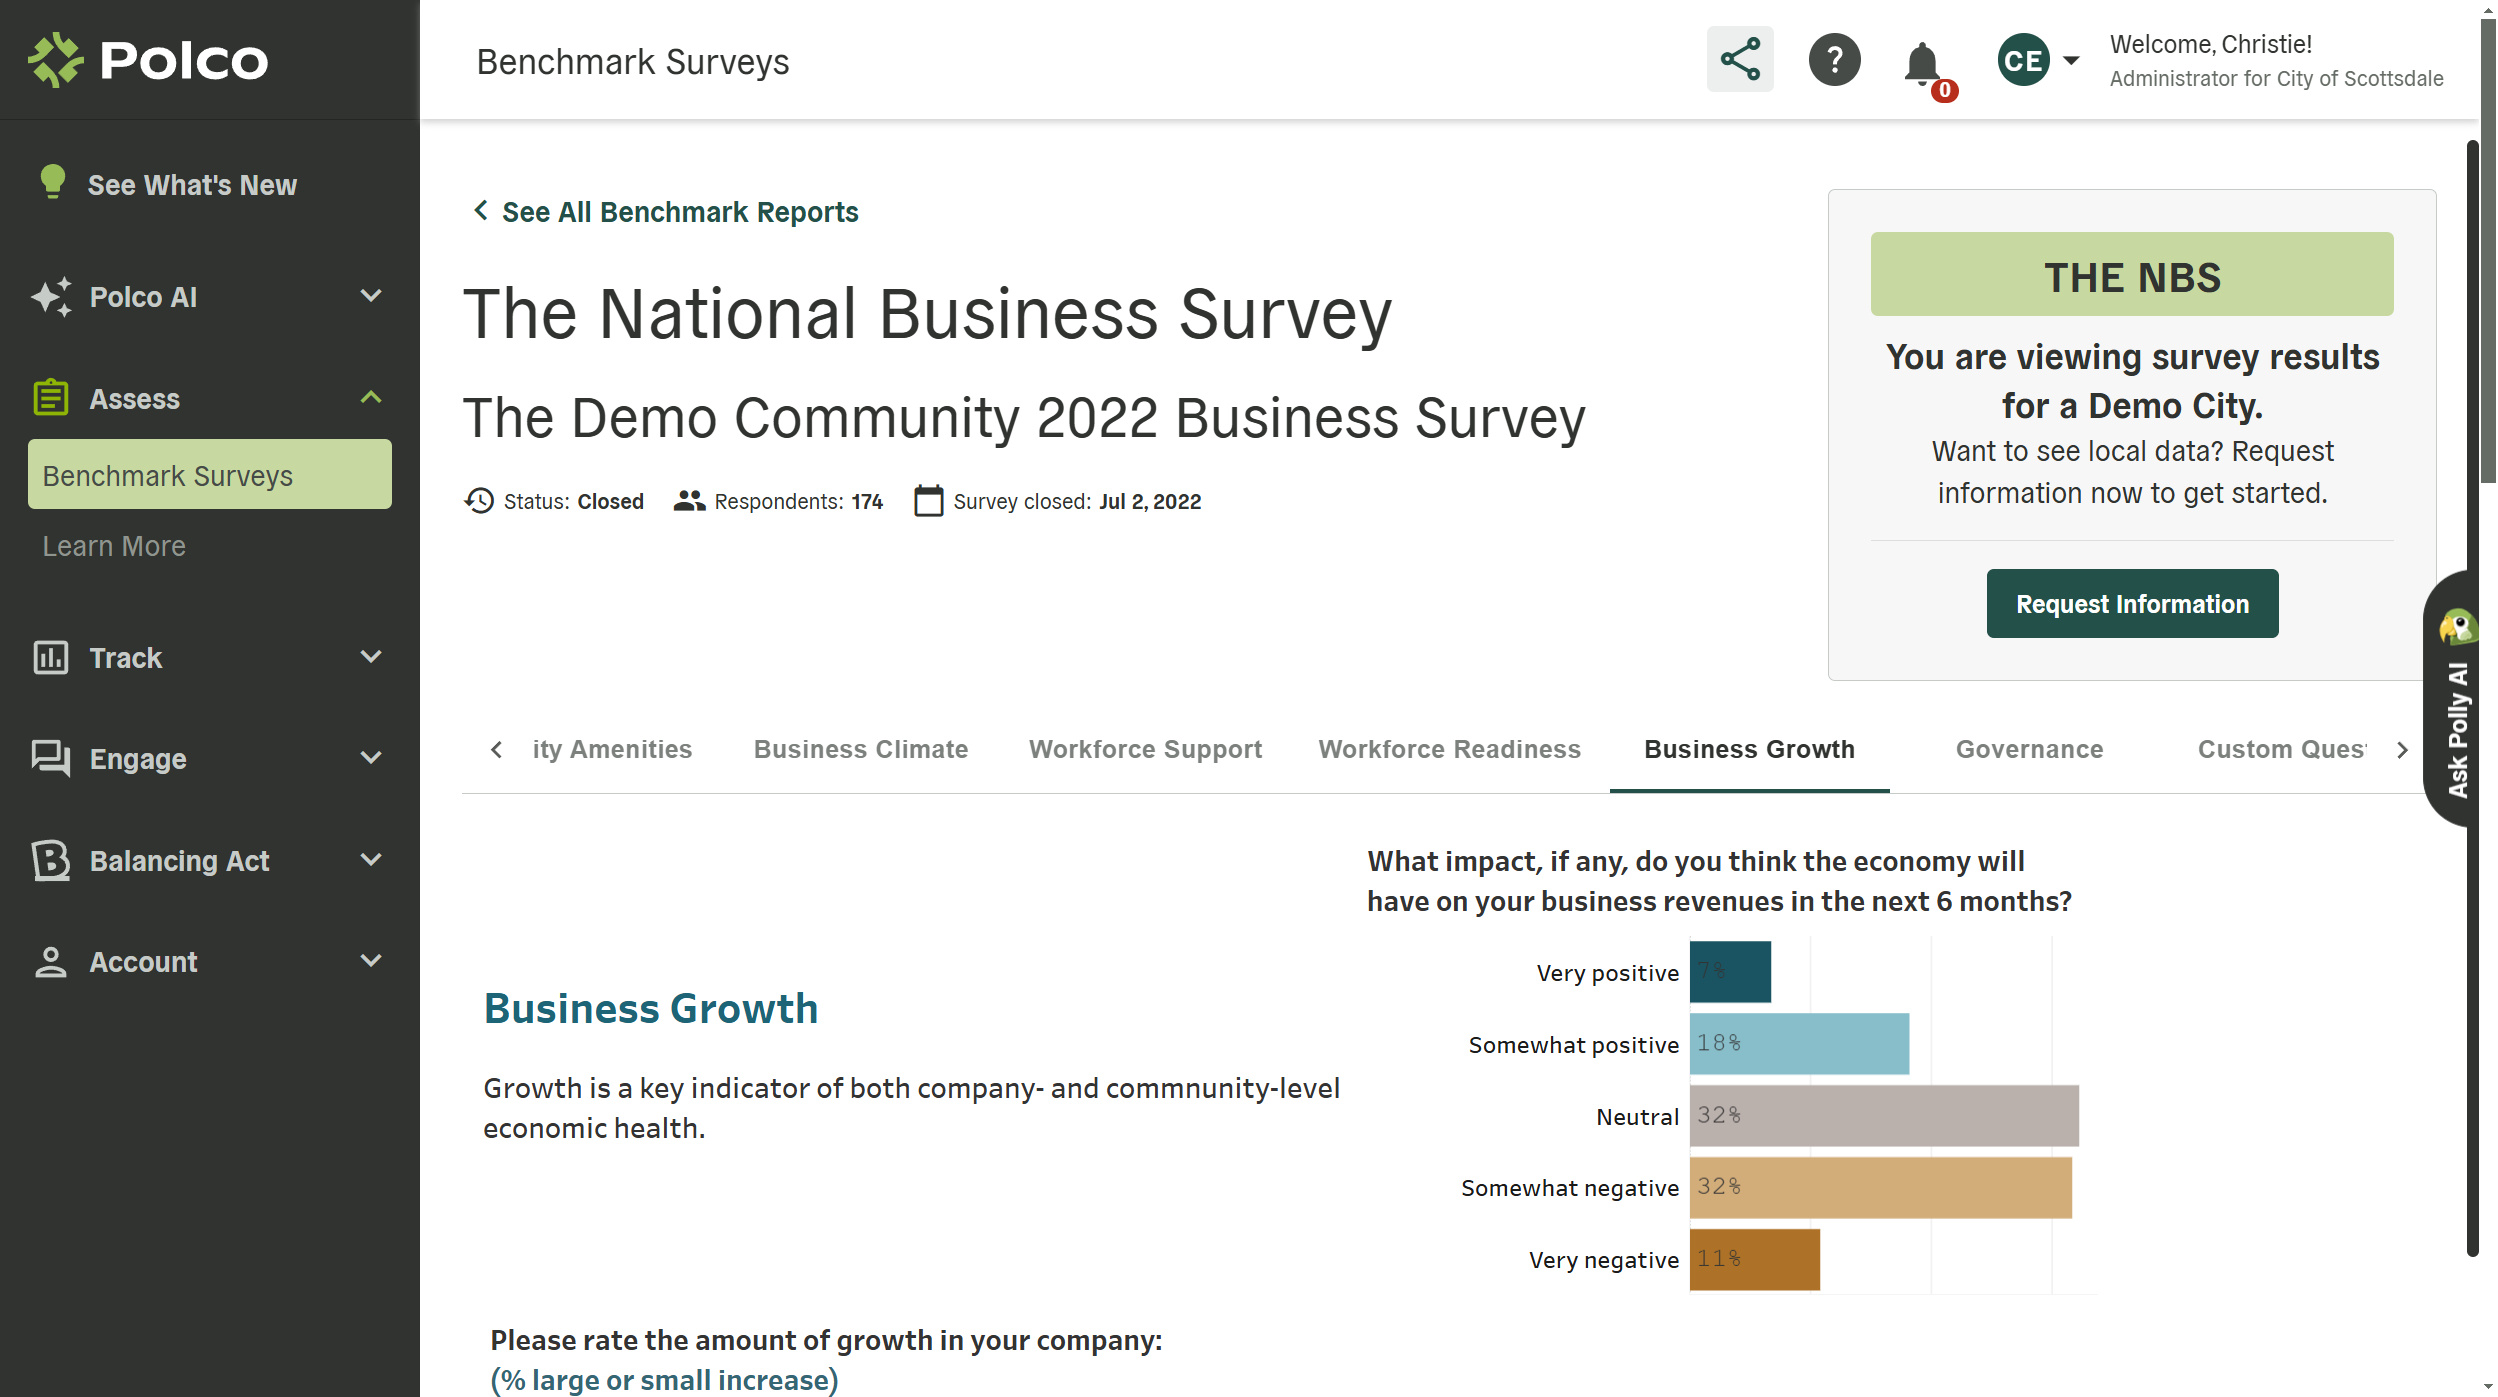Click the Request Information button
The height and width of the screenshot is (1397, 2498).
[2132, 604]
